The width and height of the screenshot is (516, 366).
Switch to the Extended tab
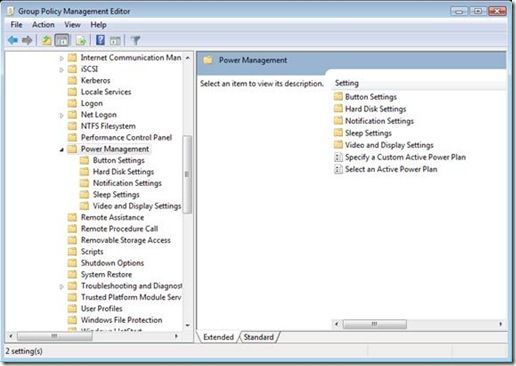pyautogui.click(x=219, y=337)
